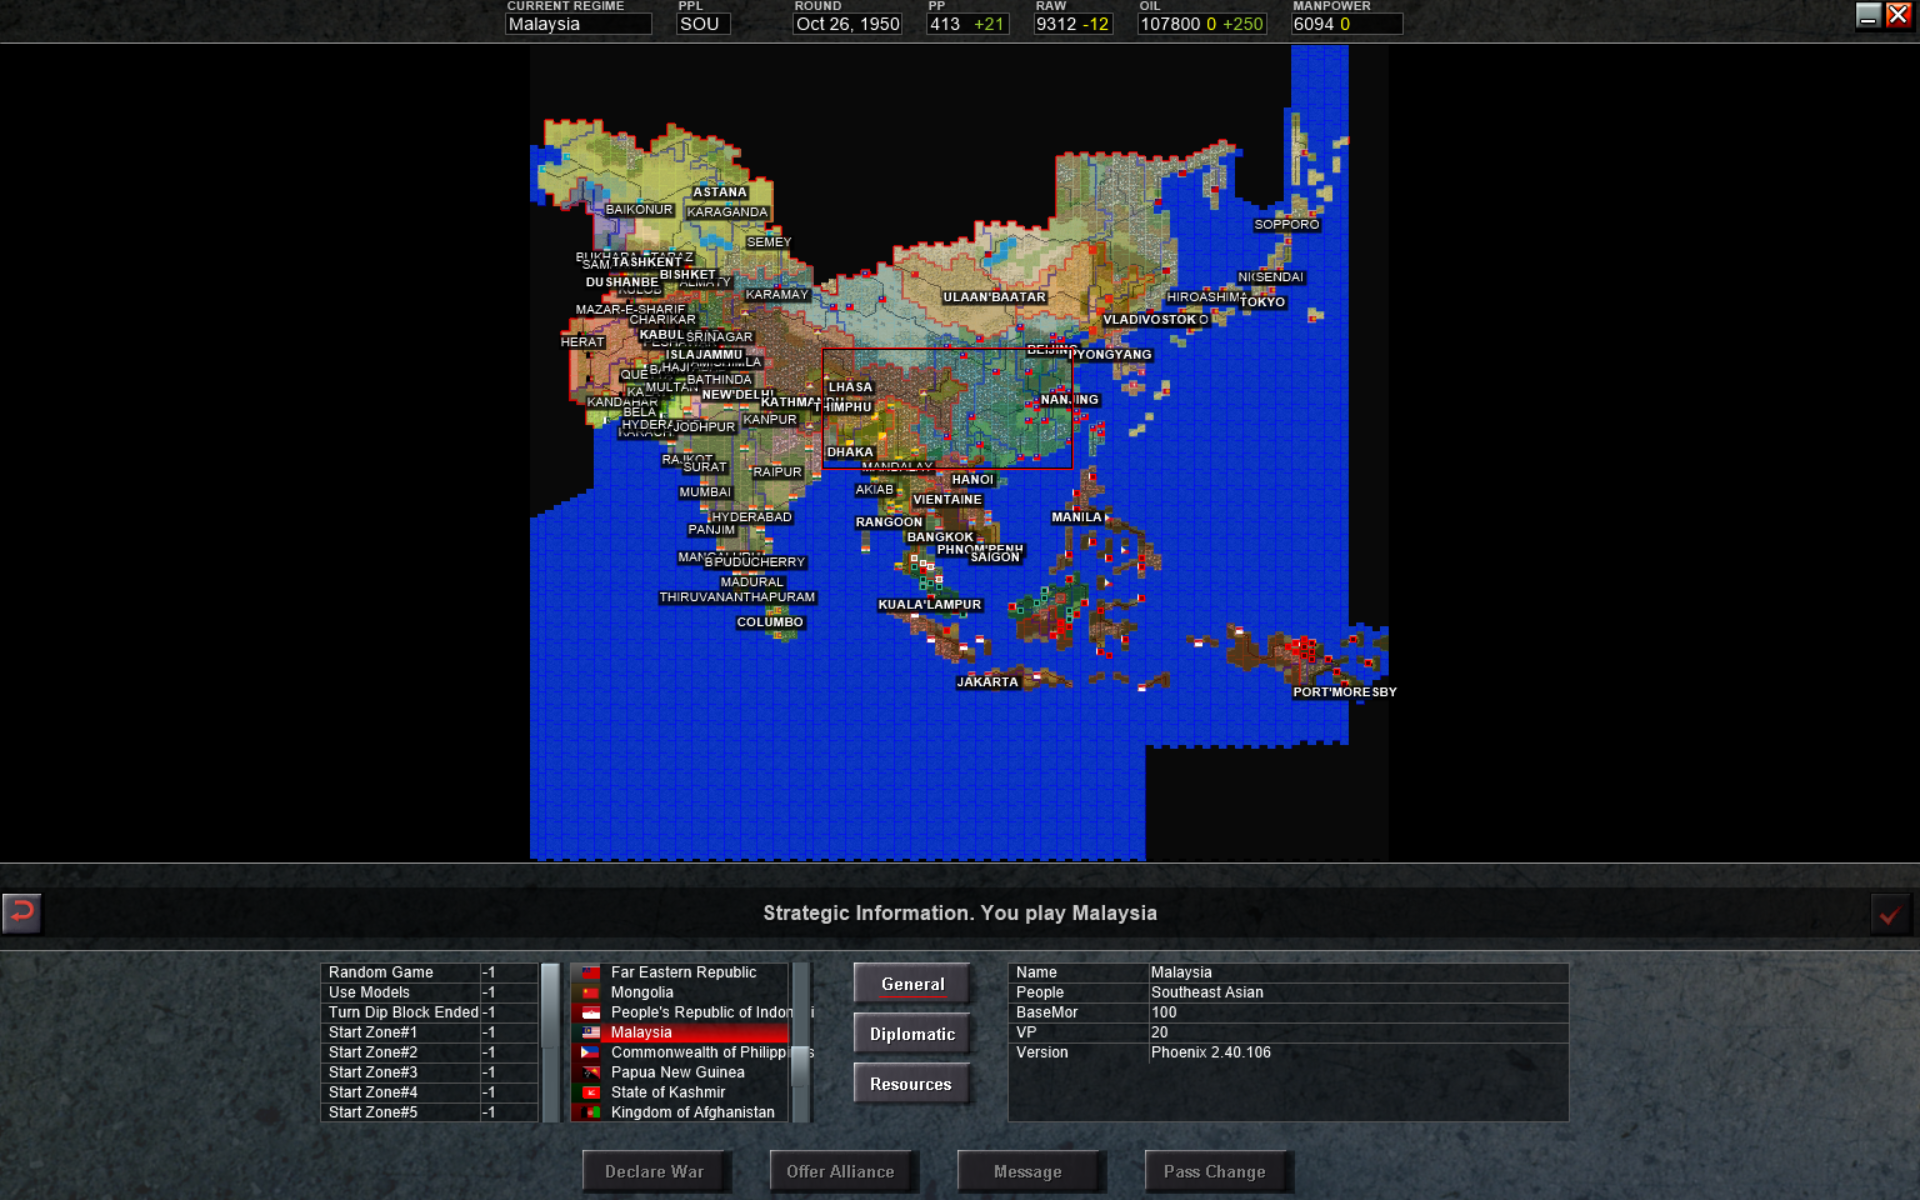Click the State of Kashmir flag icon
Image resolution: width=1920 pixels, height=1200 pixels.
coord(591,1092)
